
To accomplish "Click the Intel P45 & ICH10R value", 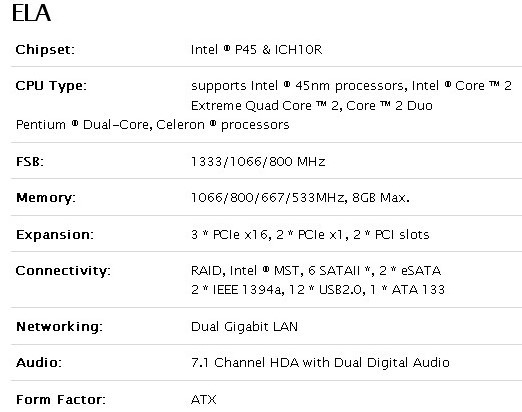I will point(256,50).
